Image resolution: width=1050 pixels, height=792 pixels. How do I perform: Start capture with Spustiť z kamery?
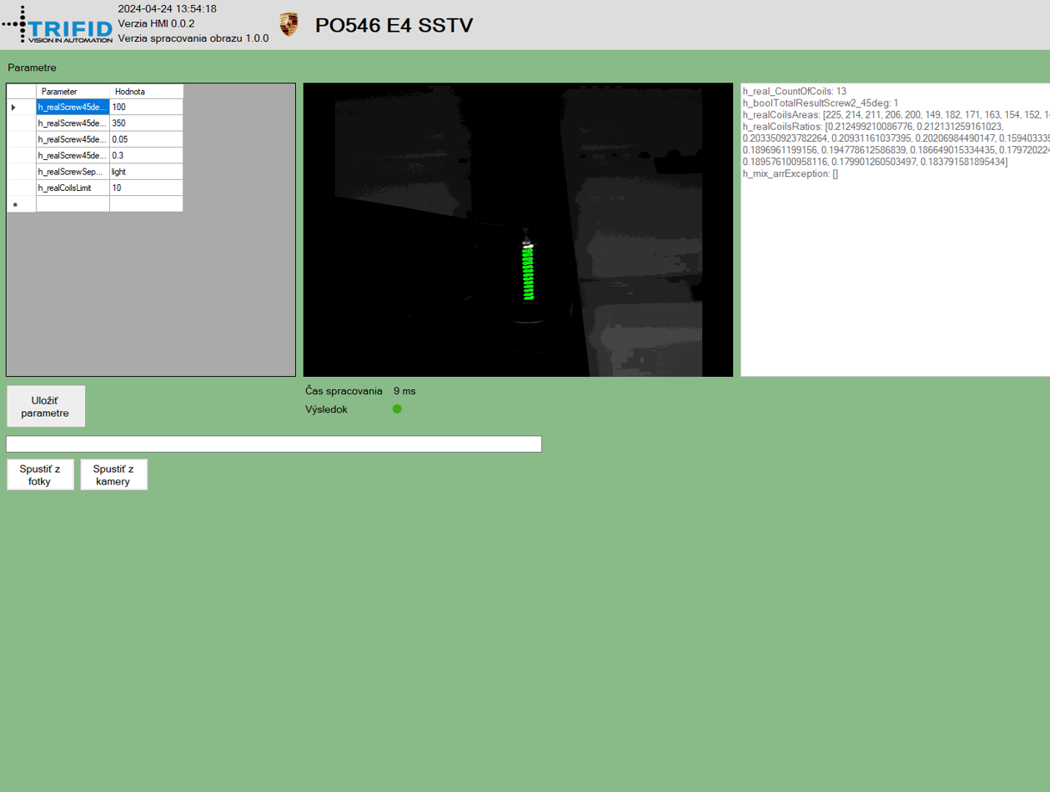pyautogui.click(x=113, y=475)
